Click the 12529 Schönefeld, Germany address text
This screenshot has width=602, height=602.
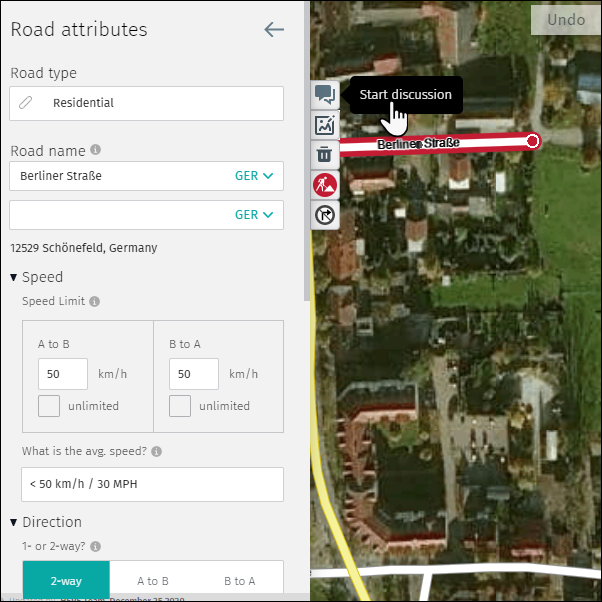84,248
